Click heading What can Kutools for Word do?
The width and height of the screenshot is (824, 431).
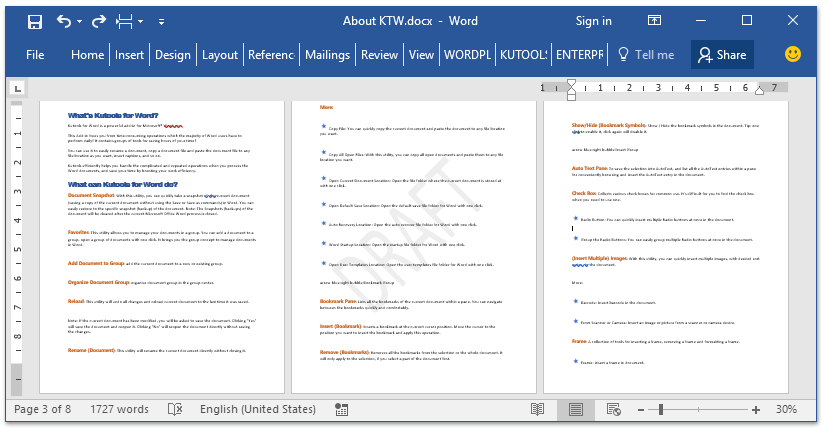122,184
